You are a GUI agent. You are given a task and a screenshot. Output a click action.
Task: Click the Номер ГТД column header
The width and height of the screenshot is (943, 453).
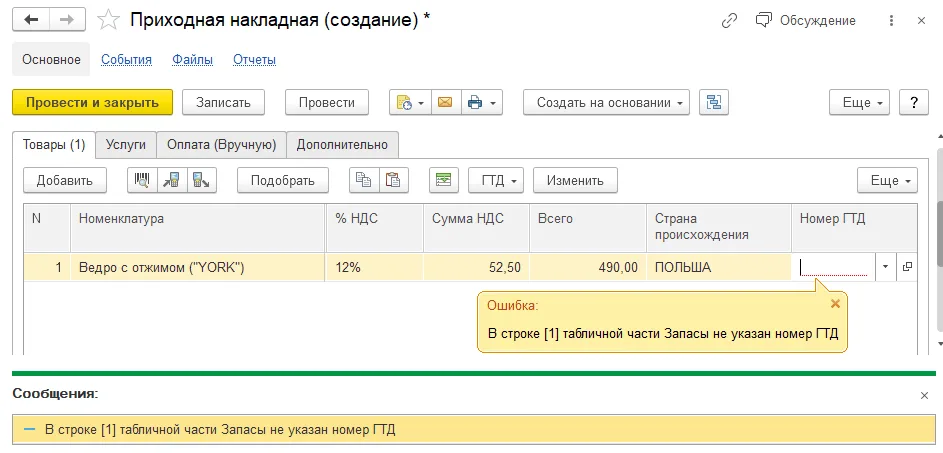tap(855, 227)
